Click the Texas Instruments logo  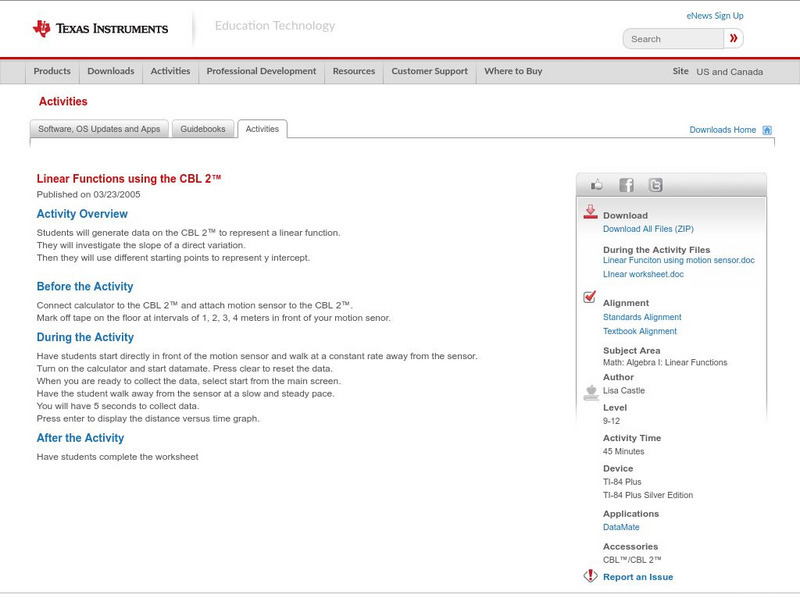click(x=101, y=29)
